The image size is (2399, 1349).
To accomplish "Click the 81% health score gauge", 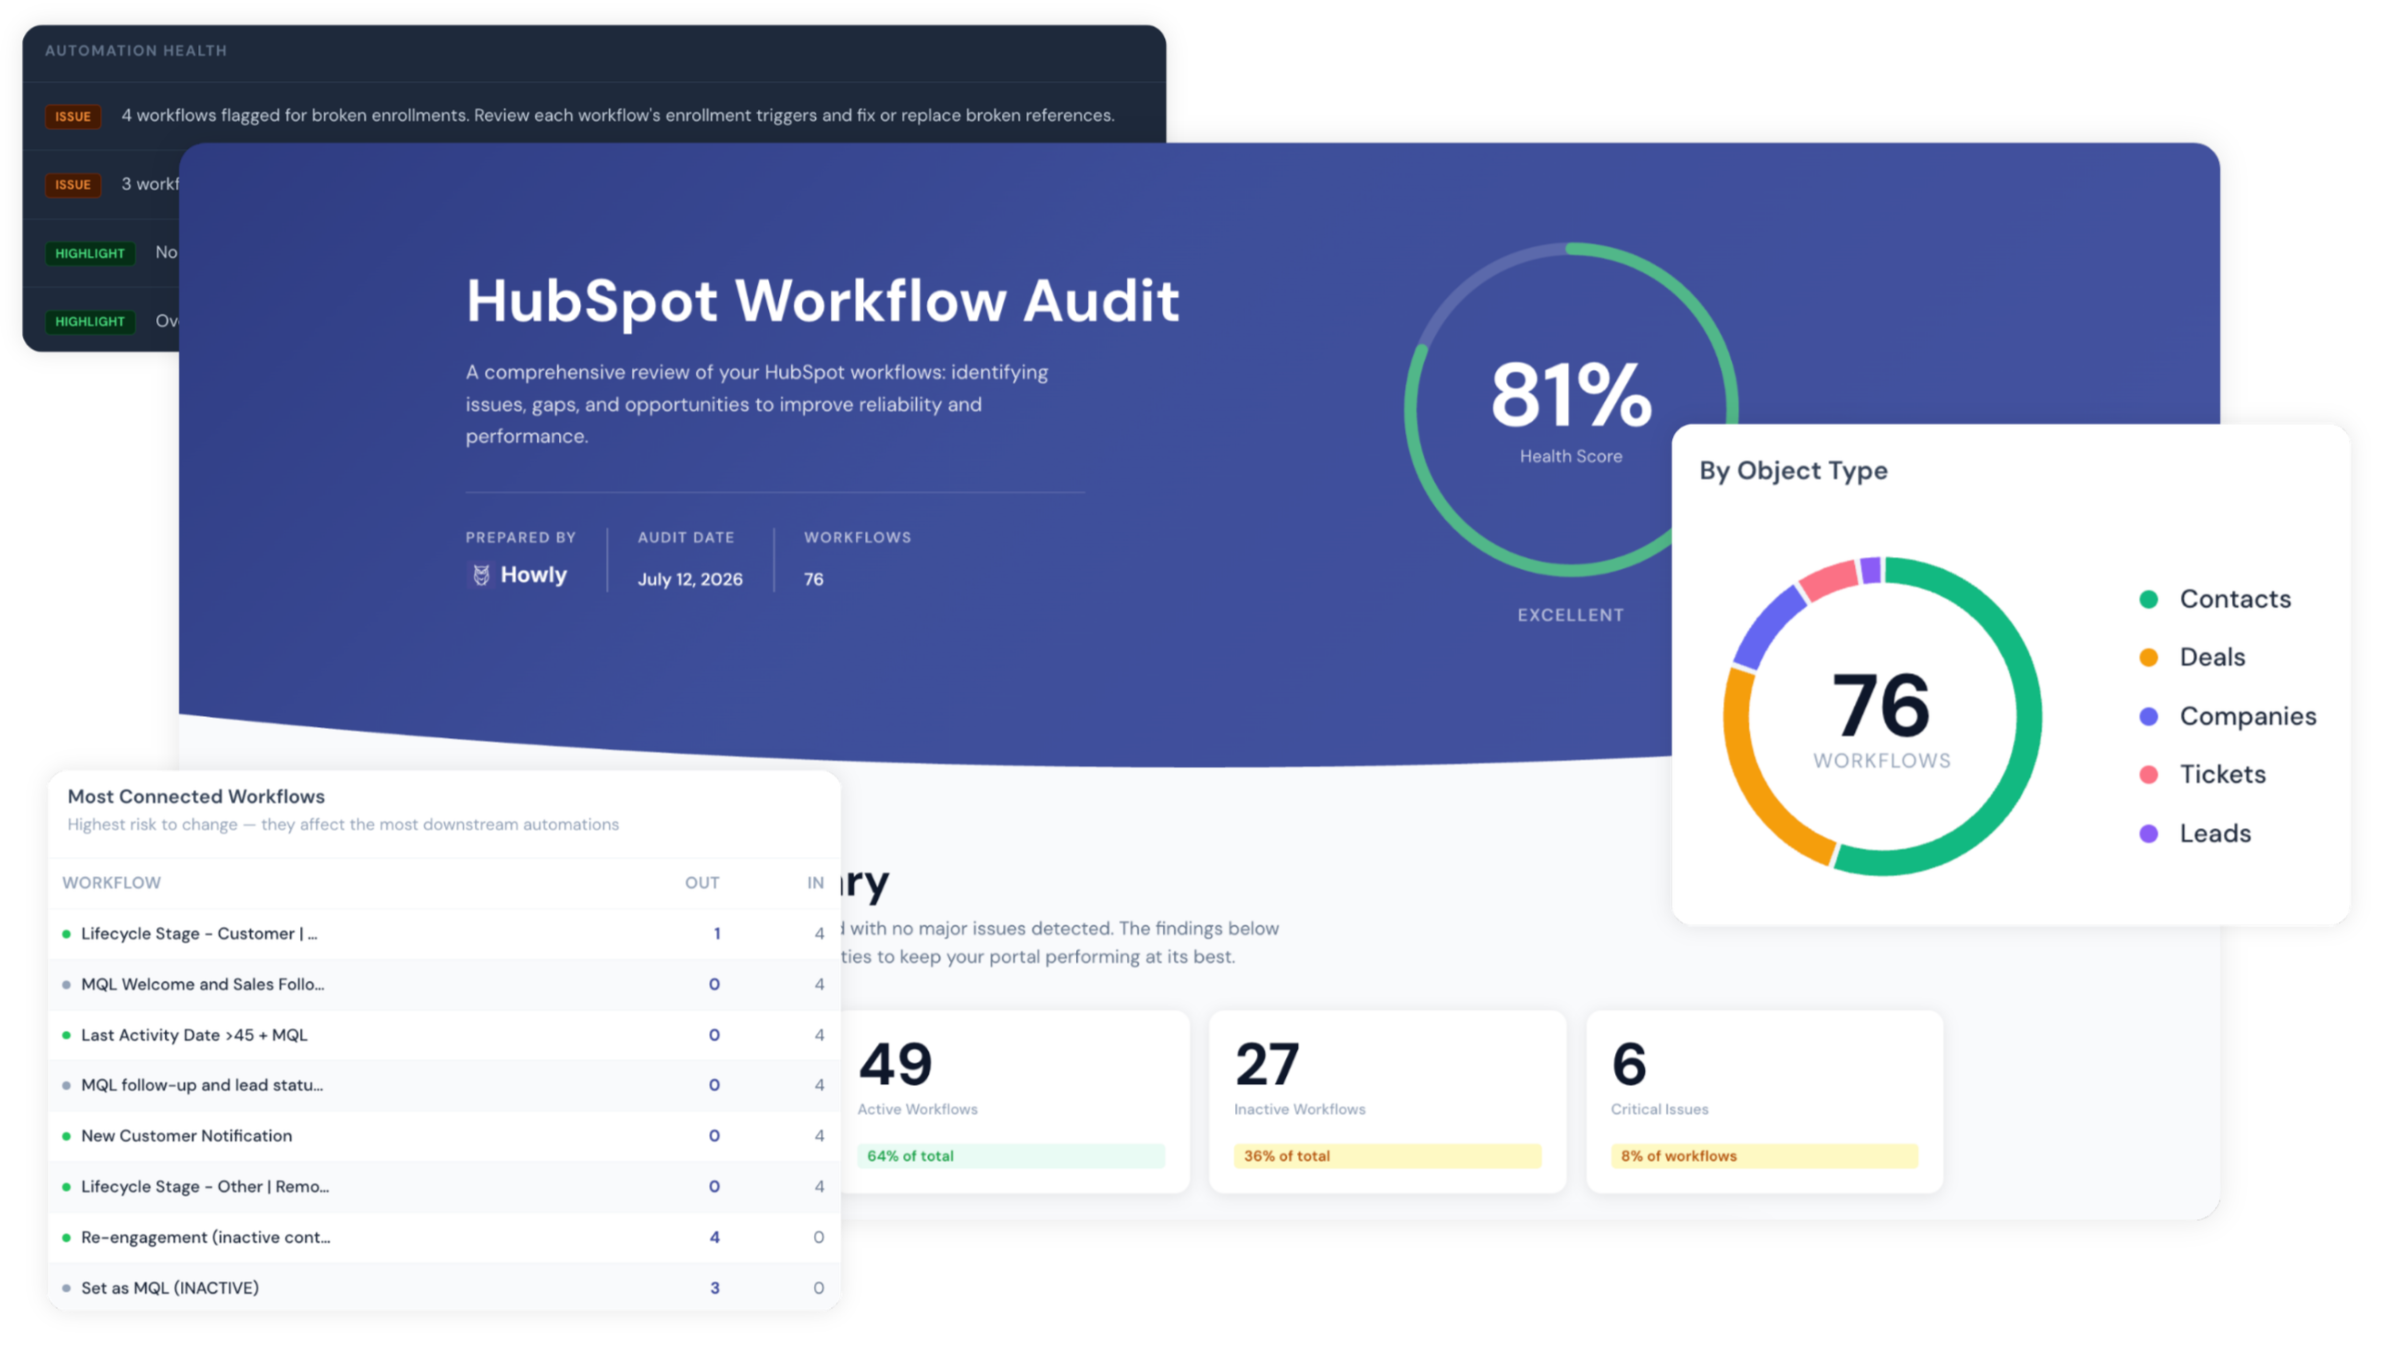I will [1570, 409].
